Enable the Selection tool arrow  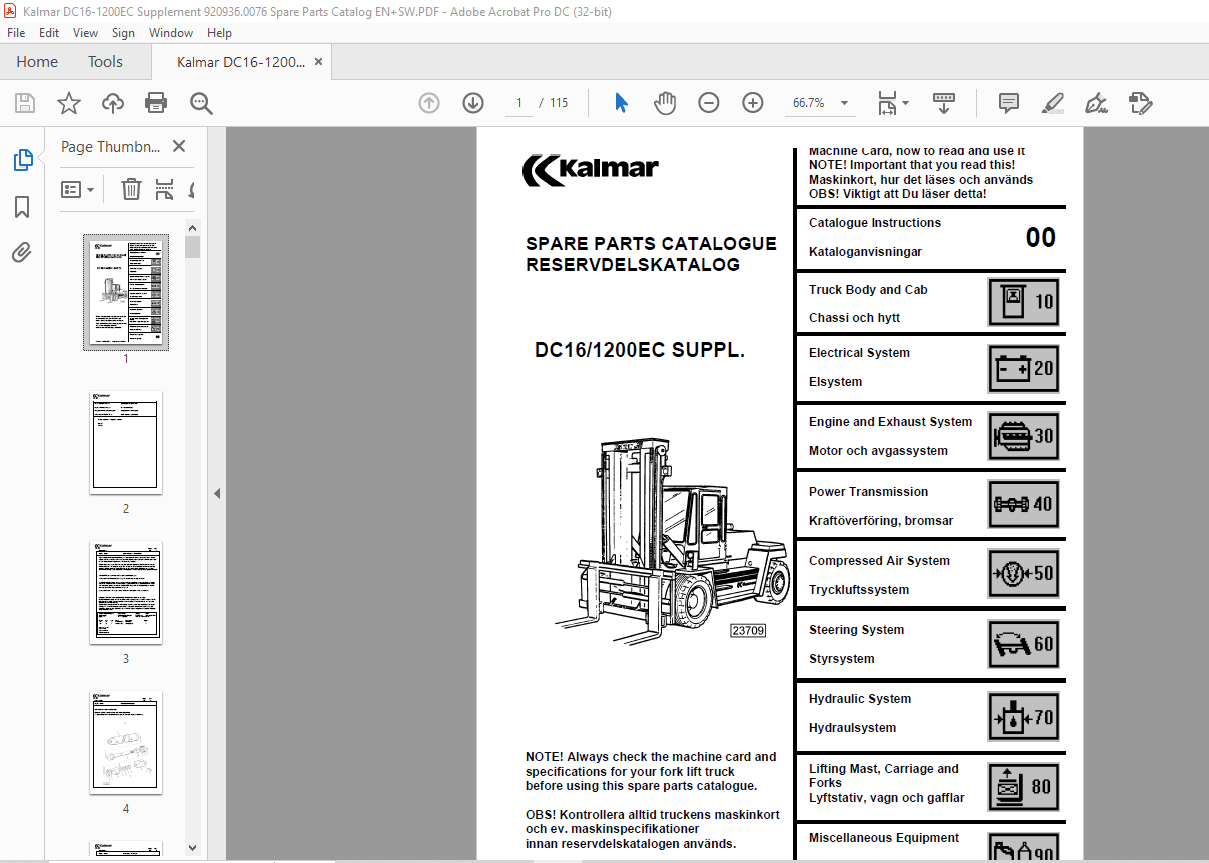[x=620, y=102]
